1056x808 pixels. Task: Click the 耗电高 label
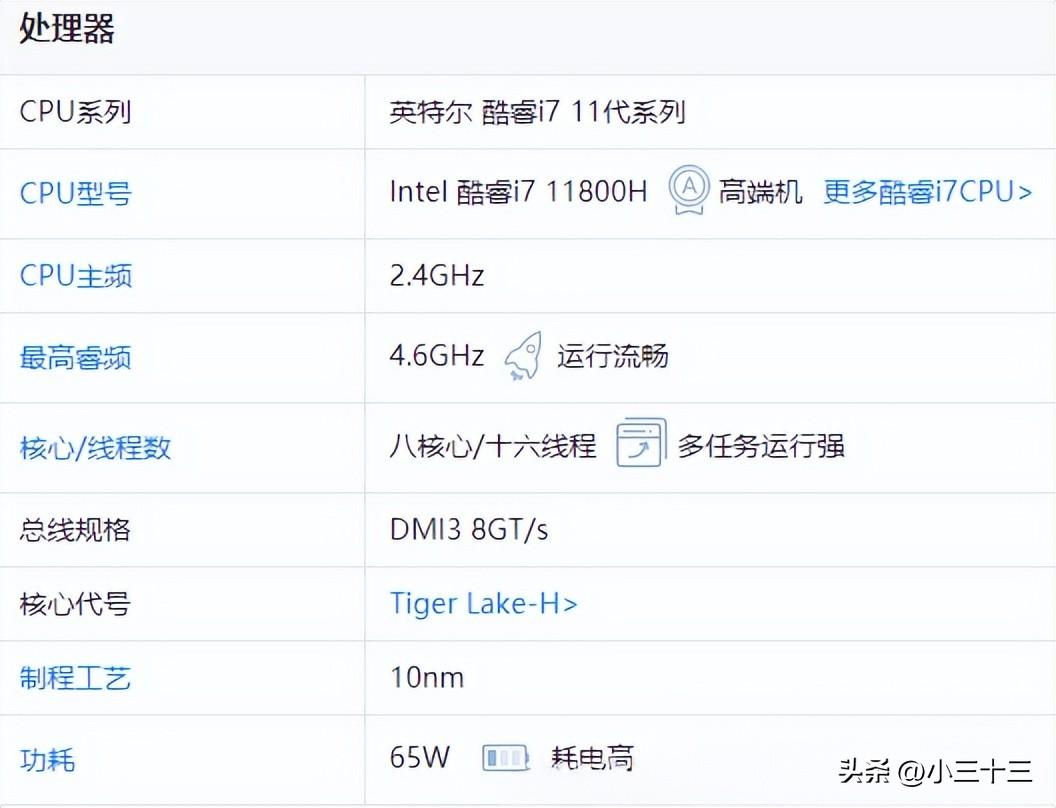[x=592, y=759]
